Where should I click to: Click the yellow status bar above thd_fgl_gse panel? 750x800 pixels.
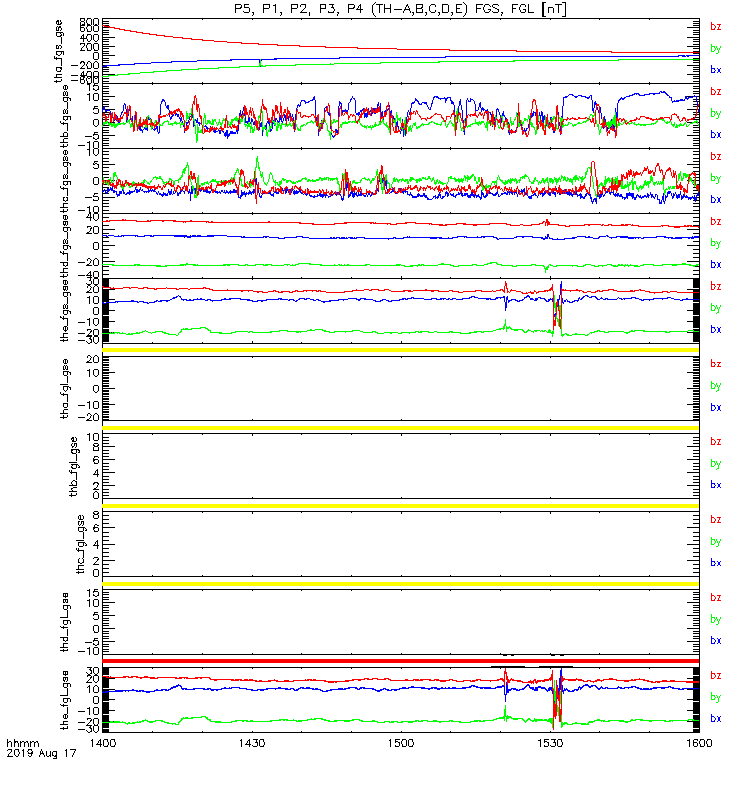(401, 584)
